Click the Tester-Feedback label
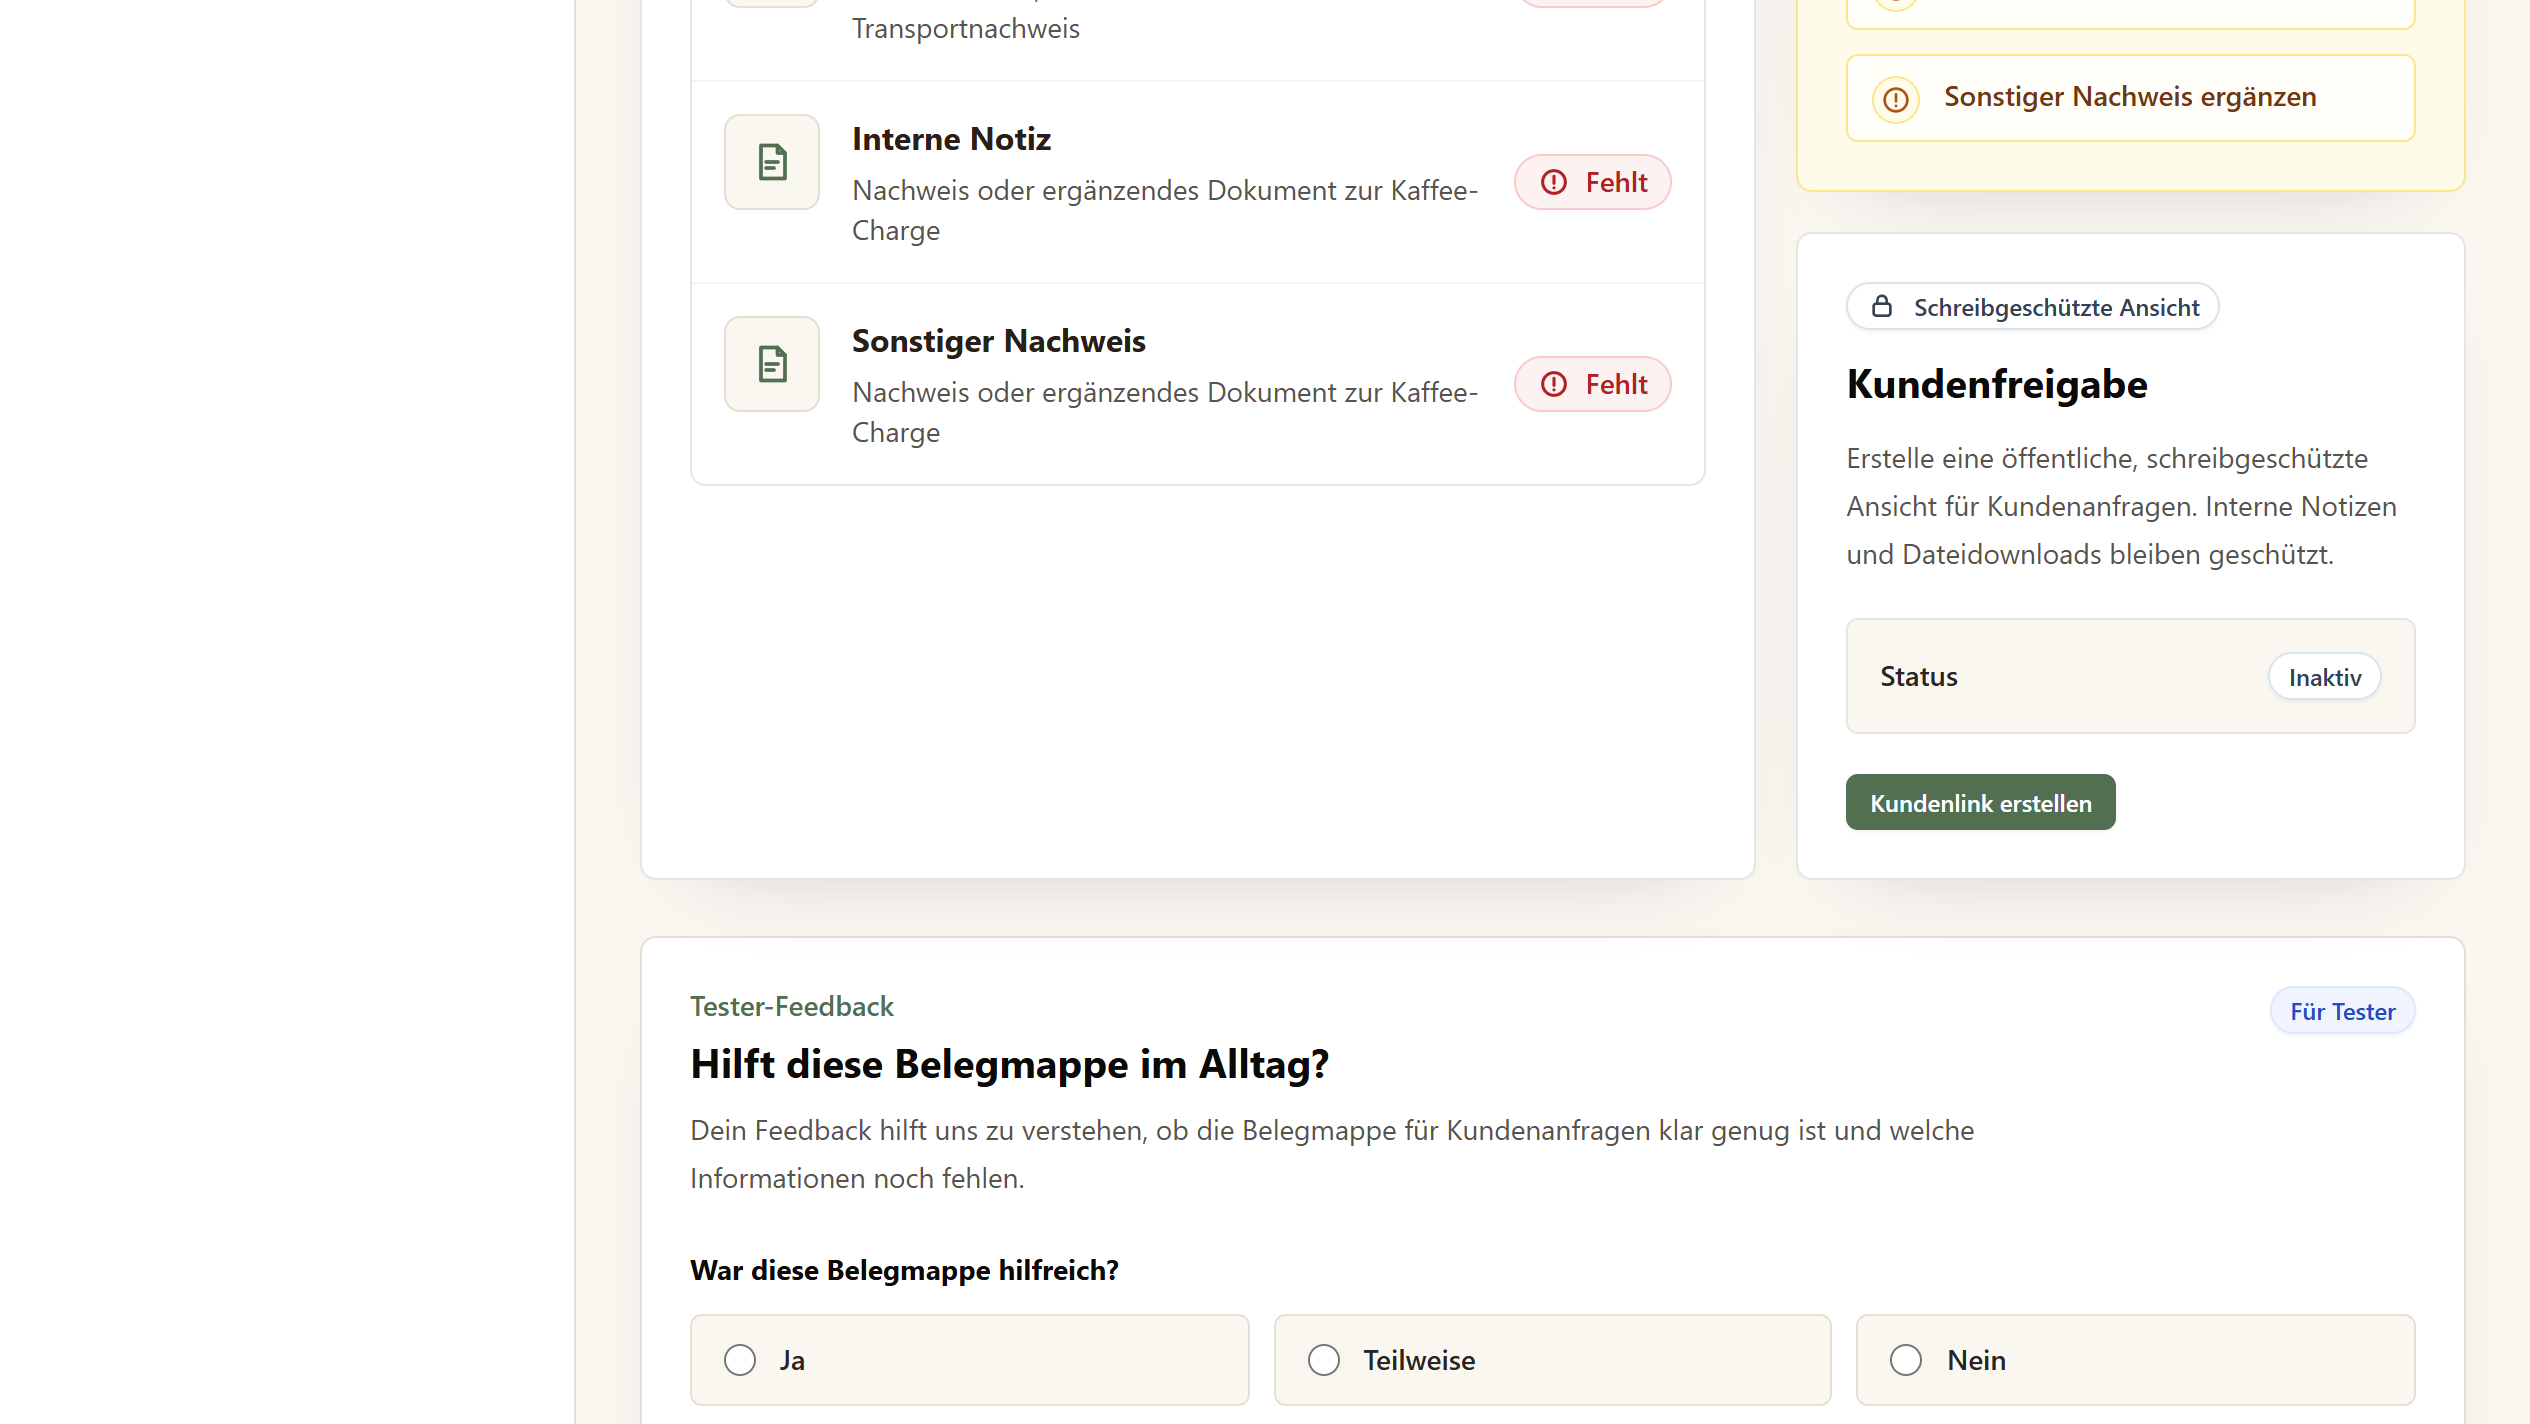 coord(792,1006)
